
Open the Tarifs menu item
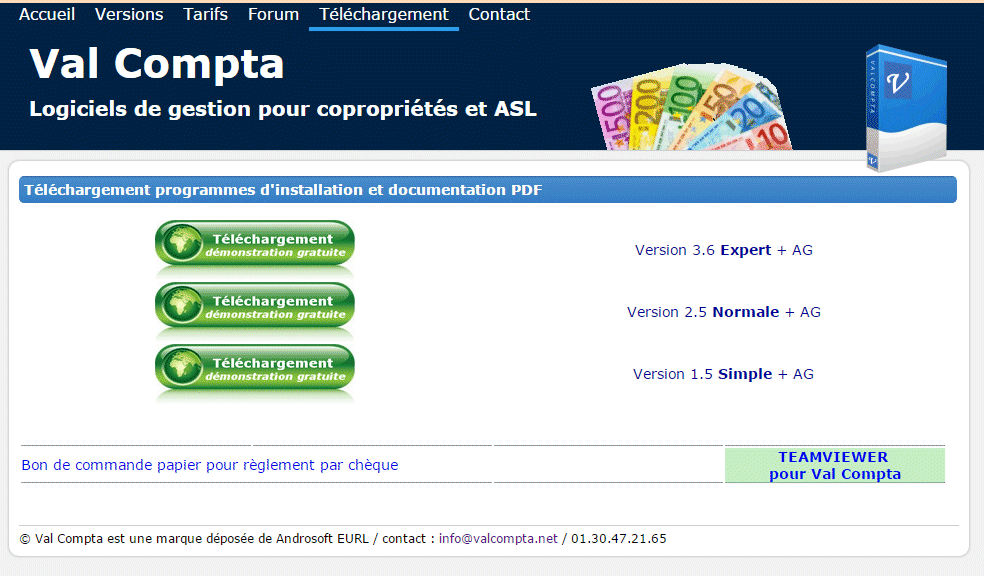click(205, 14)
